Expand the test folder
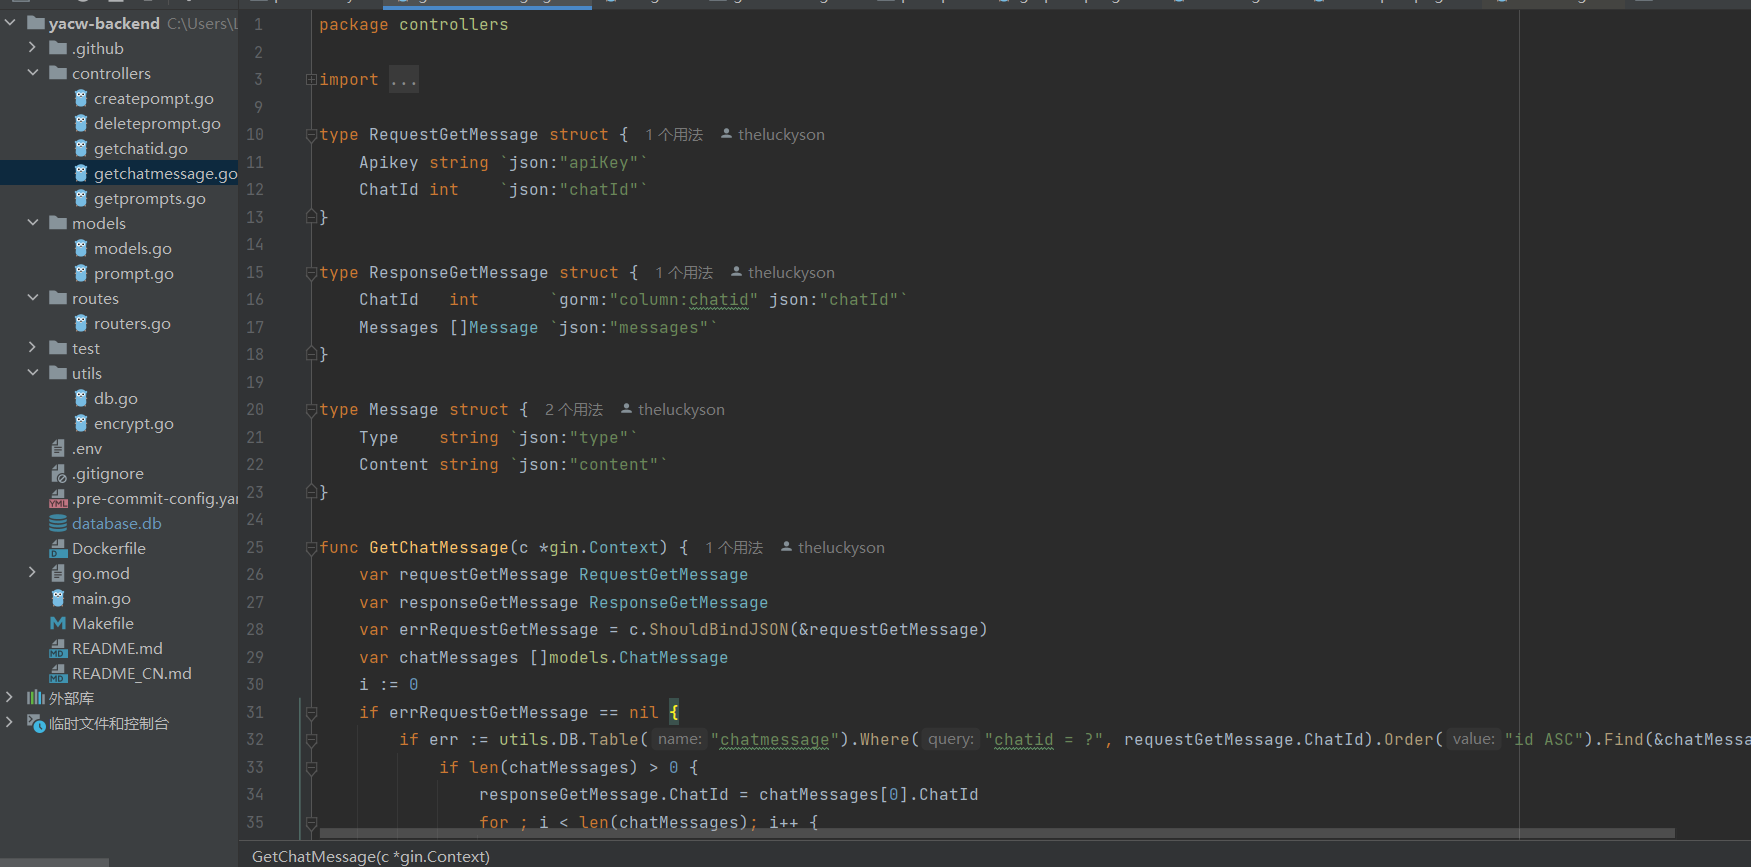This screenshot has height=867, width=1751. click(x=32, y=348)
